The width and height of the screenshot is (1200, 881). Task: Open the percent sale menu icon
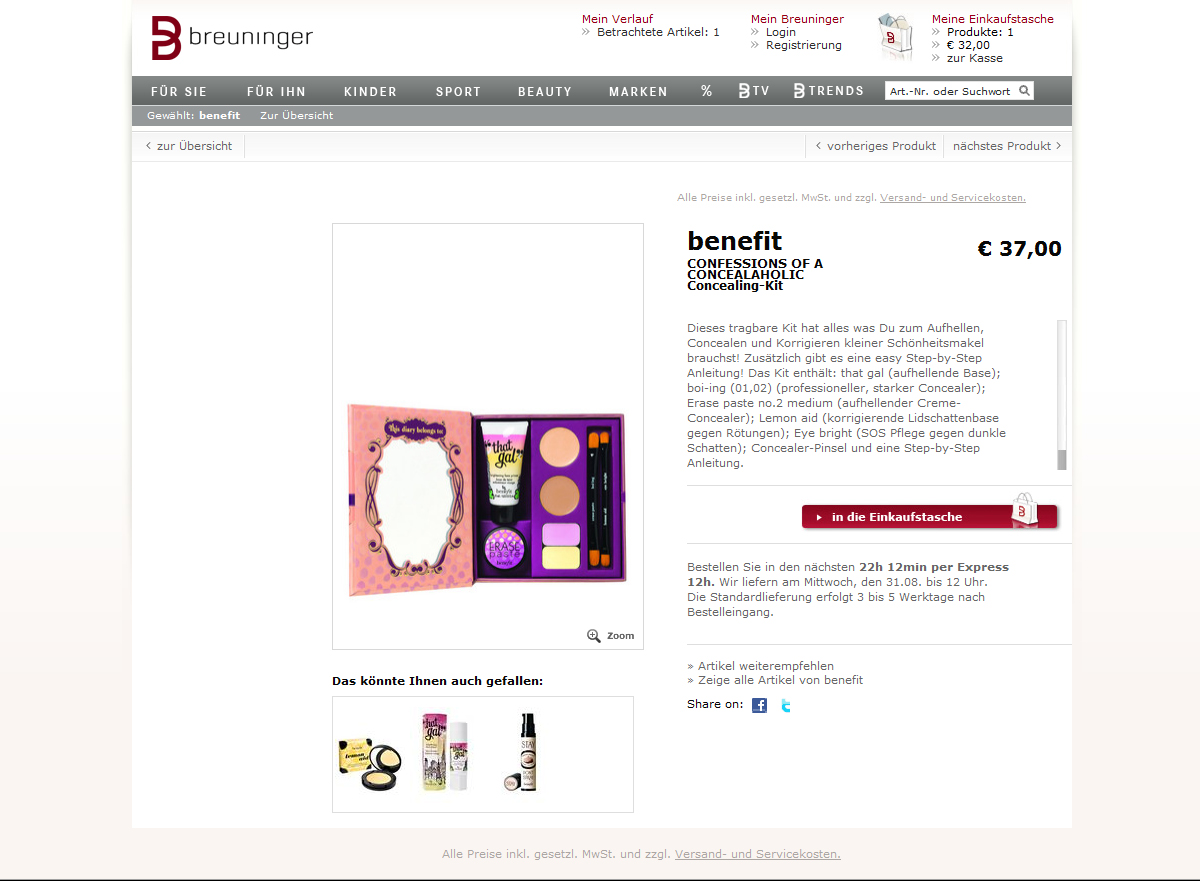coord(707,91)
